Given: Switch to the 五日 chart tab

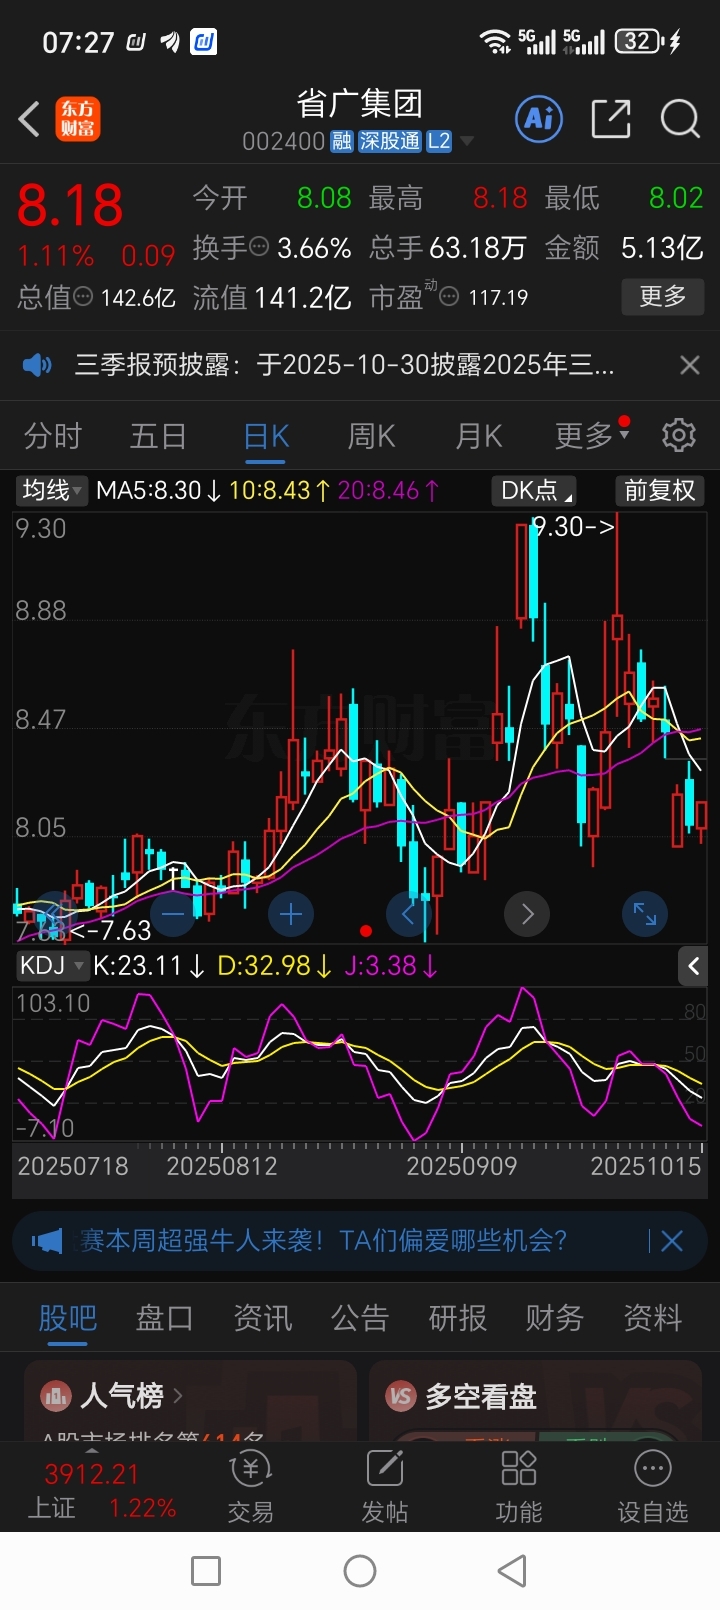Looking at the screenshot, I should [158, 436].
